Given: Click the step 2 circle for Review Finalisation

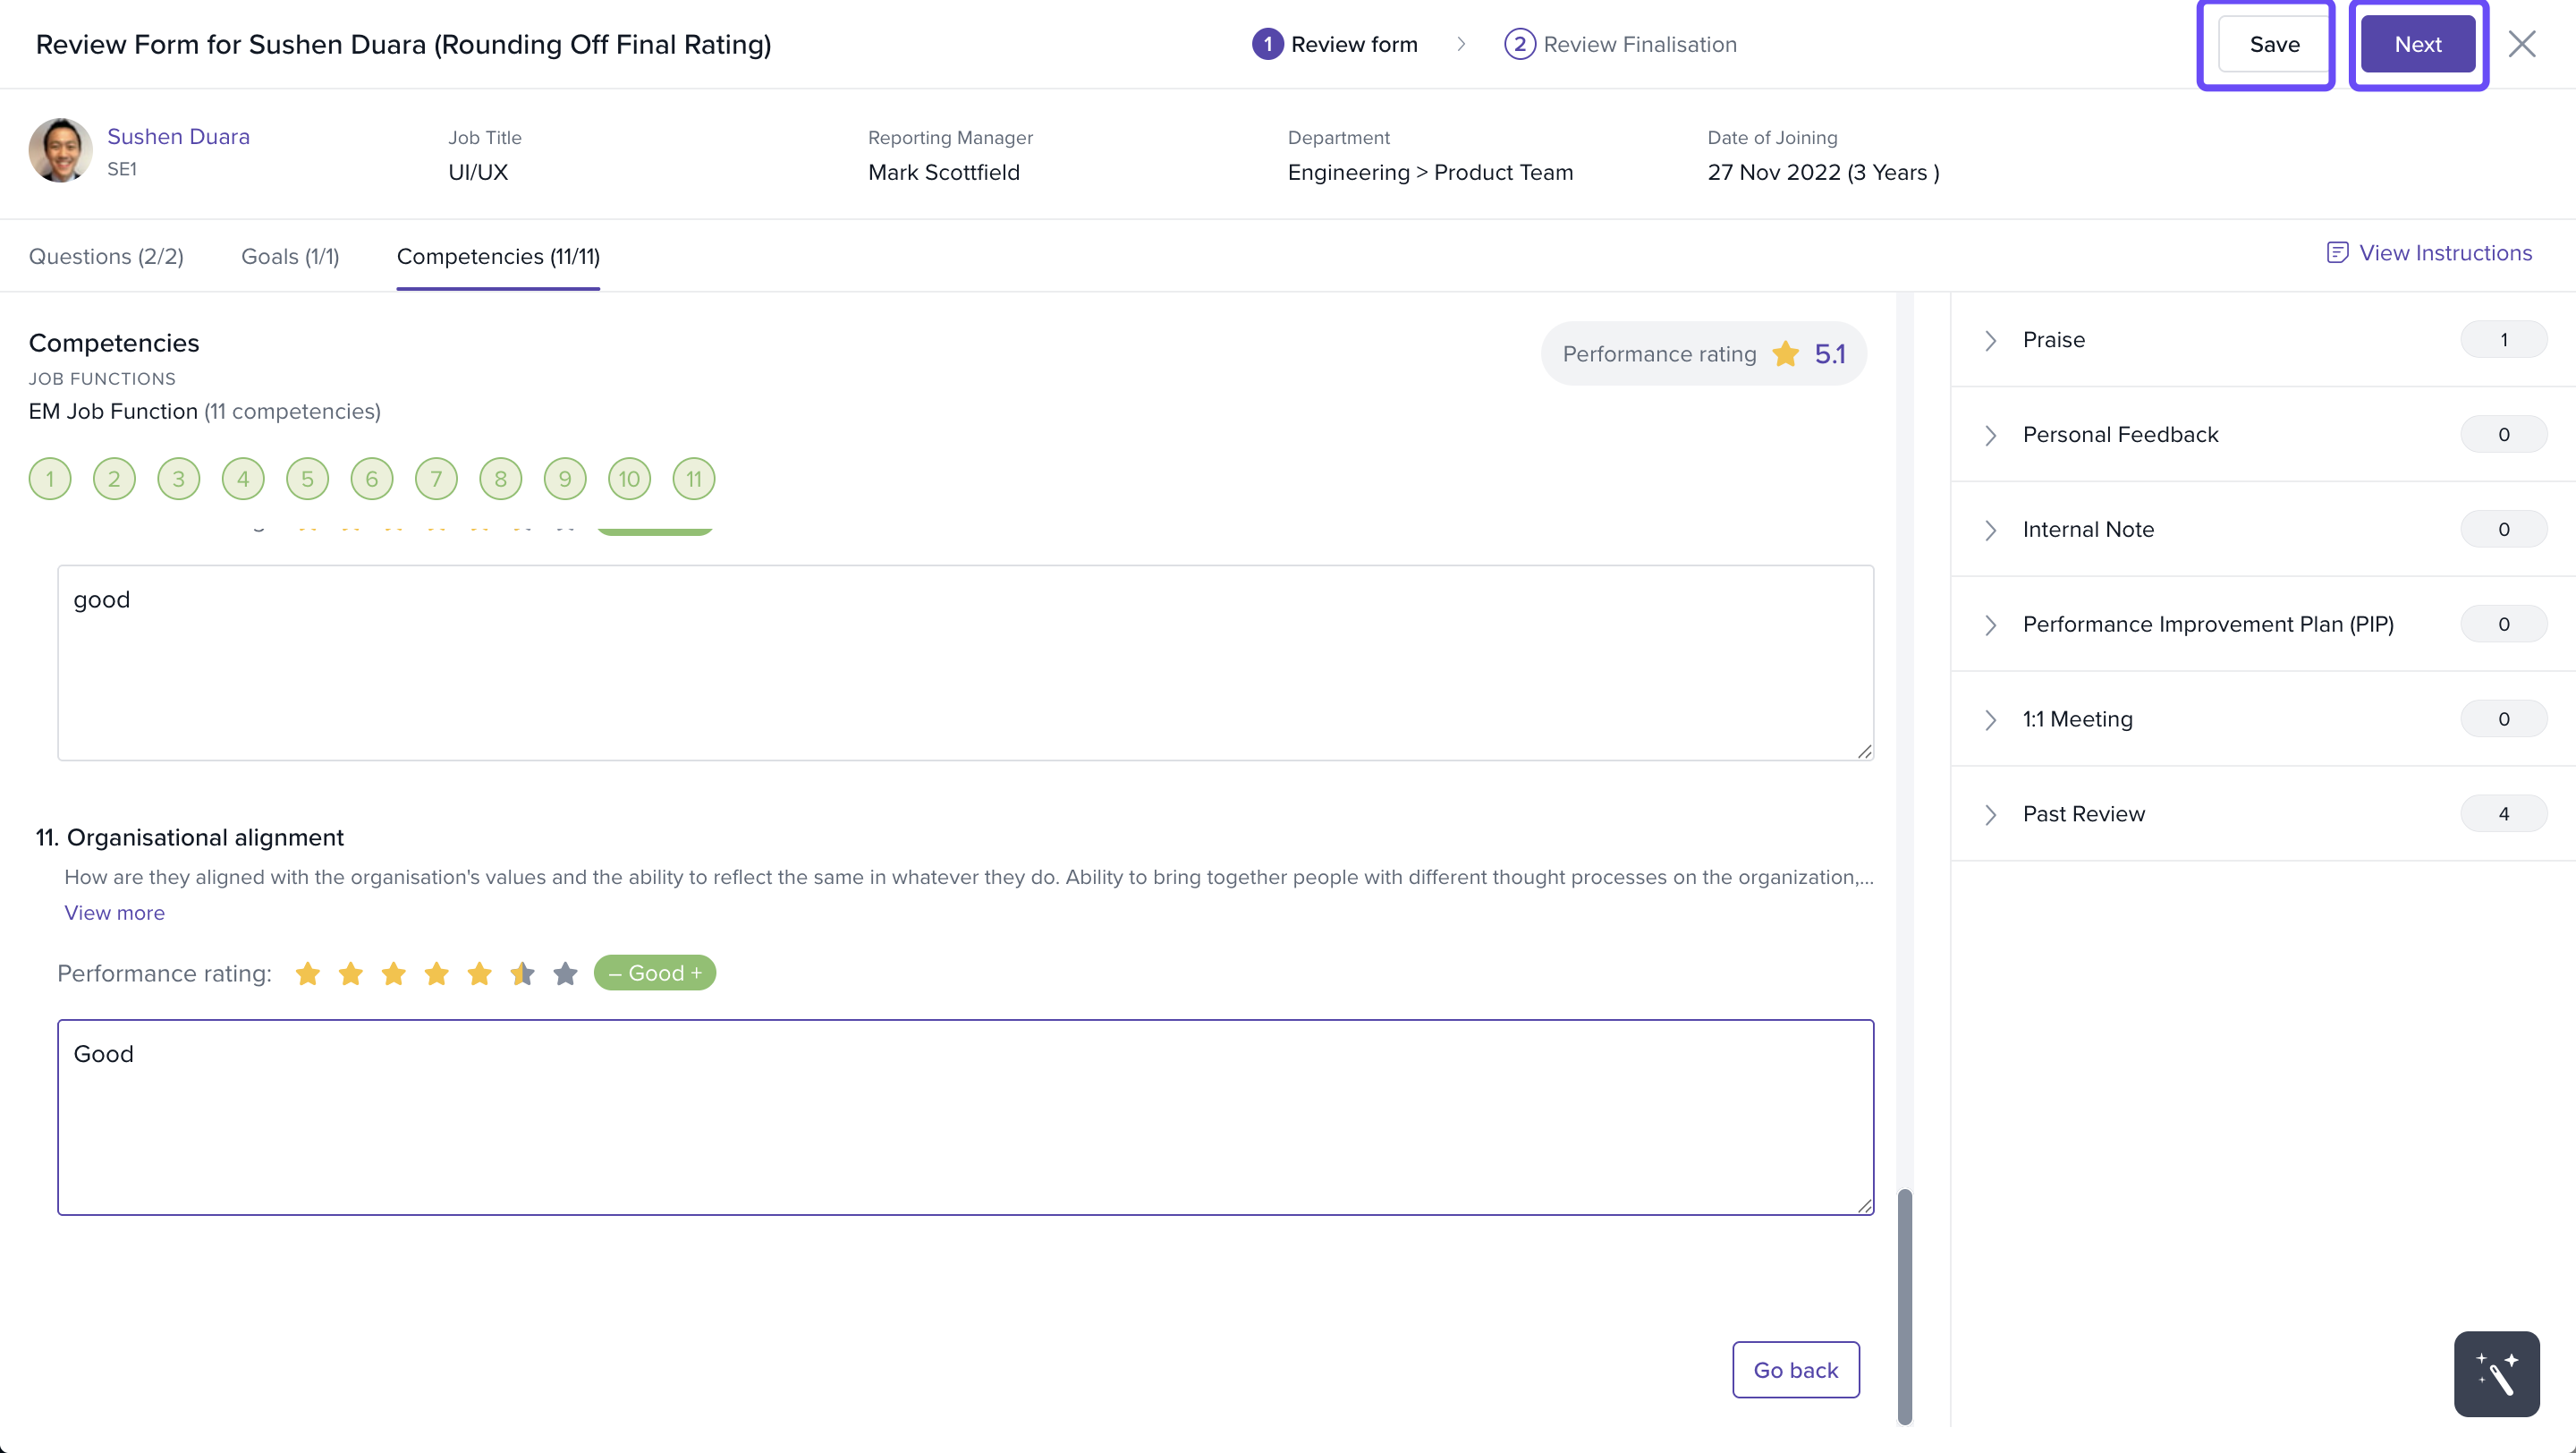Looking at the screenshot, I should 1520,44.
